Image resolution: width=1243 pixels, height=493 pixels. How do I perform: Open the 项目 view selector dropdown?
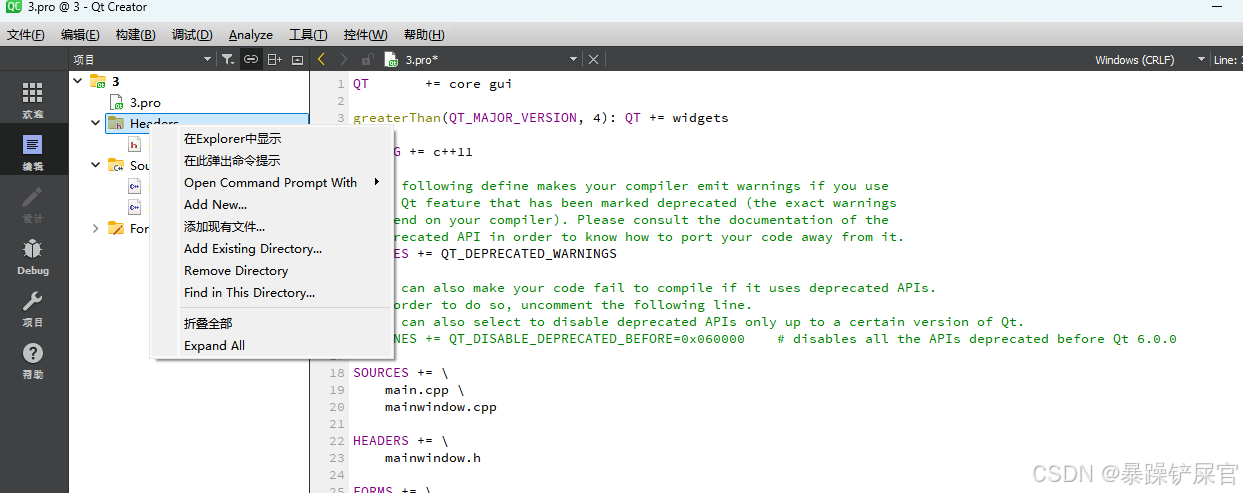(x=143, y=60)
